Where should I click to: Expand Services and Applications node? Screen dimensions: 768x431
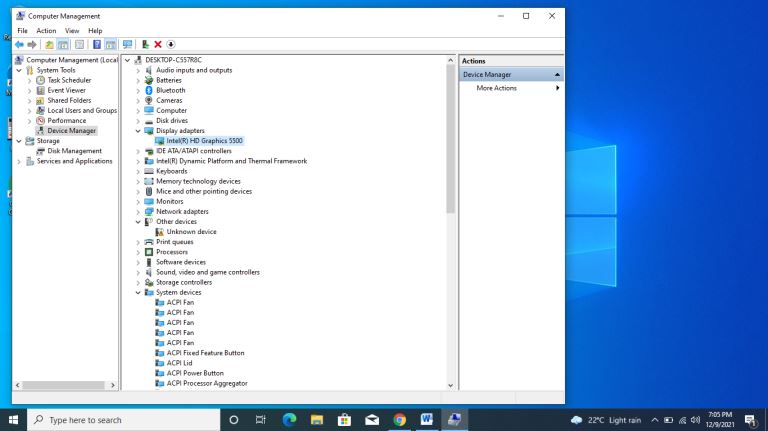(19, 161)
